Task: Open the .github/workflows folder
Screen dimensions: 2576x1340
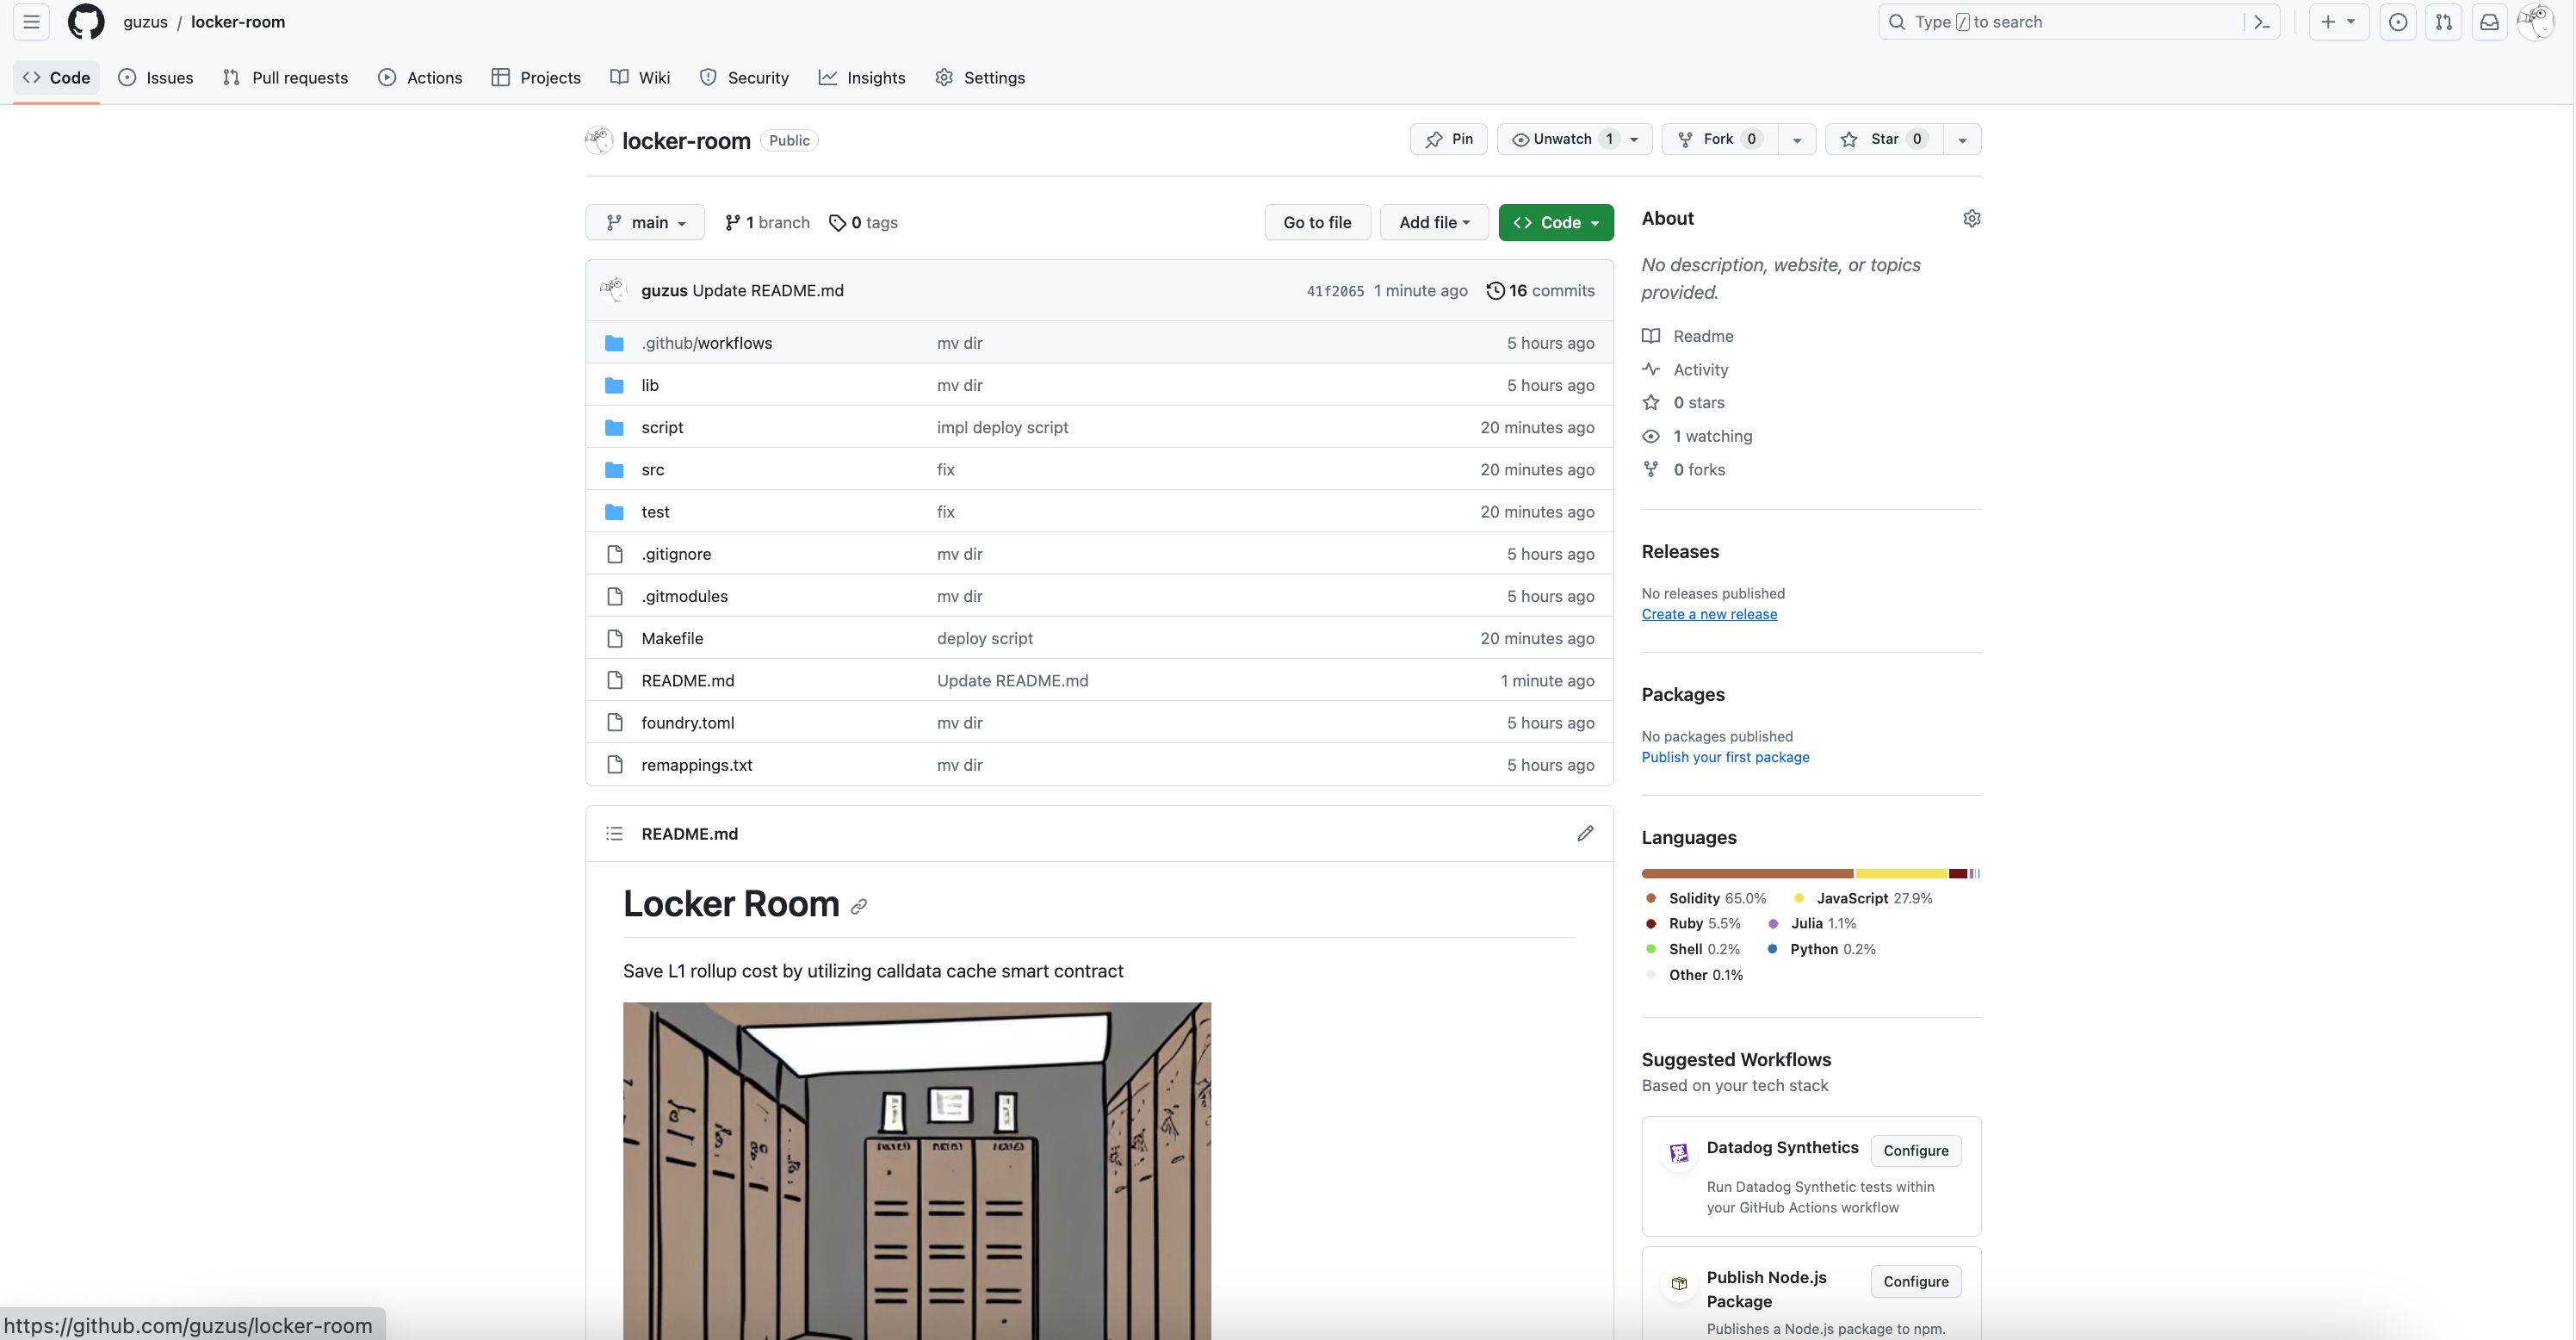Action: pos(706,343)
